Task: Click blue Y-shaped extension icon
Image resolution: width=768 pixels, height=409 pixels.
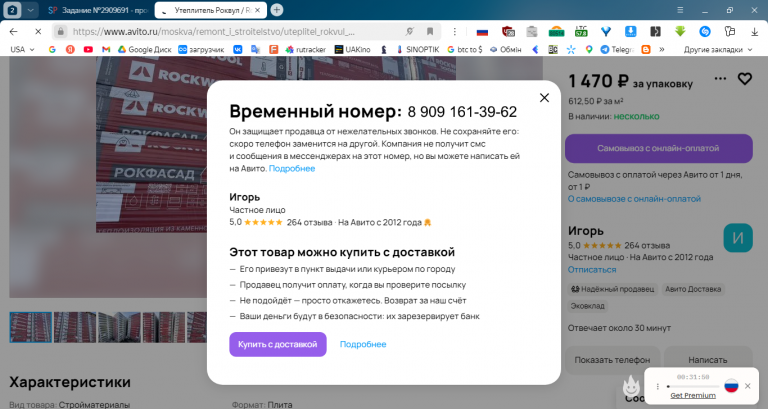Action: (x=606, y=32)
